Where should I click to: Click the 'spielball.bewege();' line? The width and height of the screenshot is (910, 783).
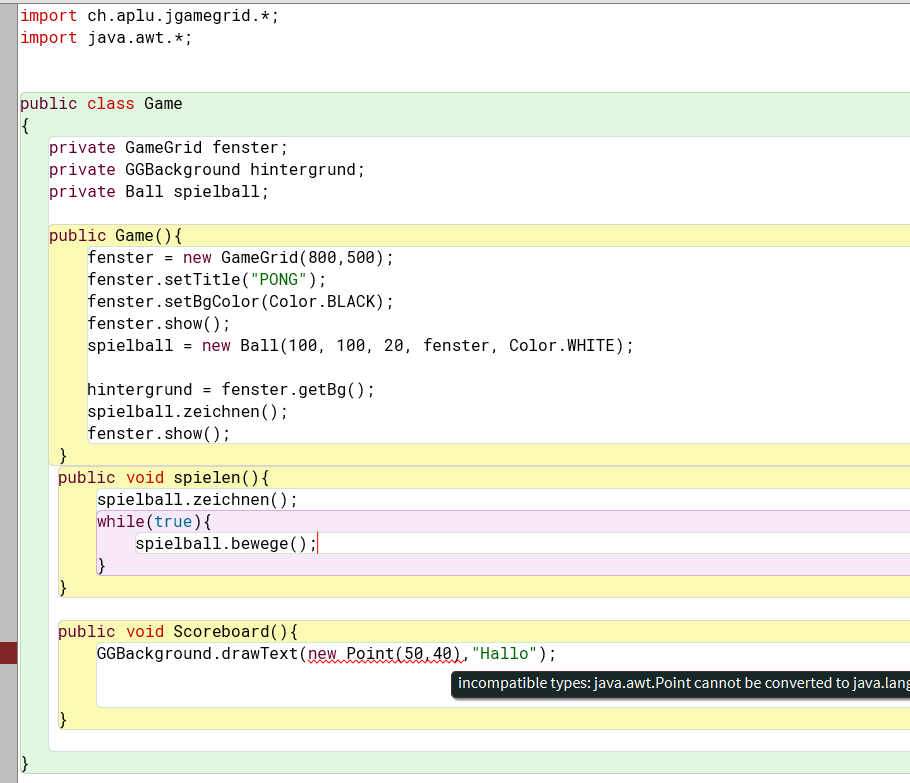click(x=226, y=544)
